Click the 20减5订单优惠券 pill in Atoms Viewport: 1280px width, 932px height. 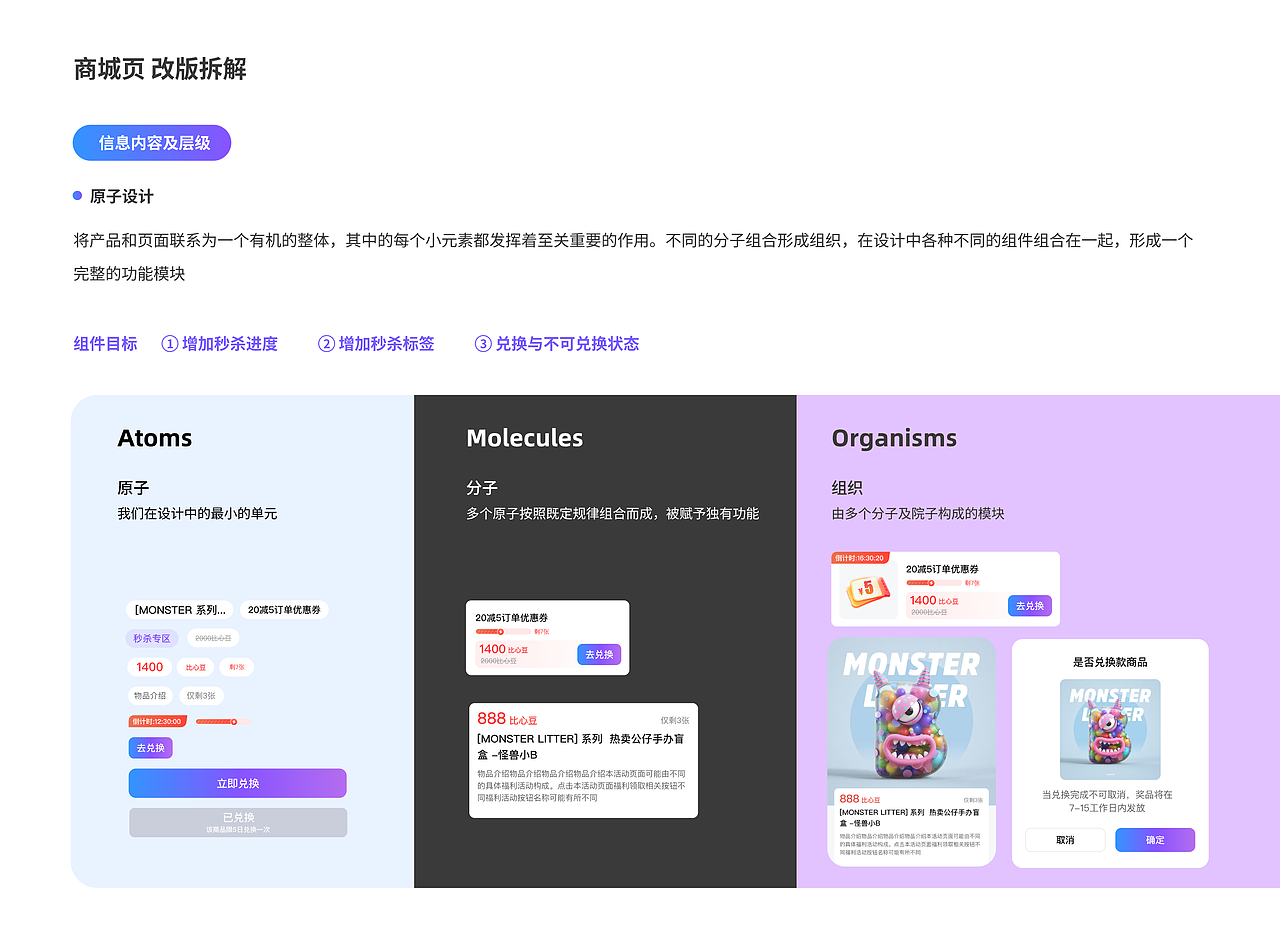[284, 610]
